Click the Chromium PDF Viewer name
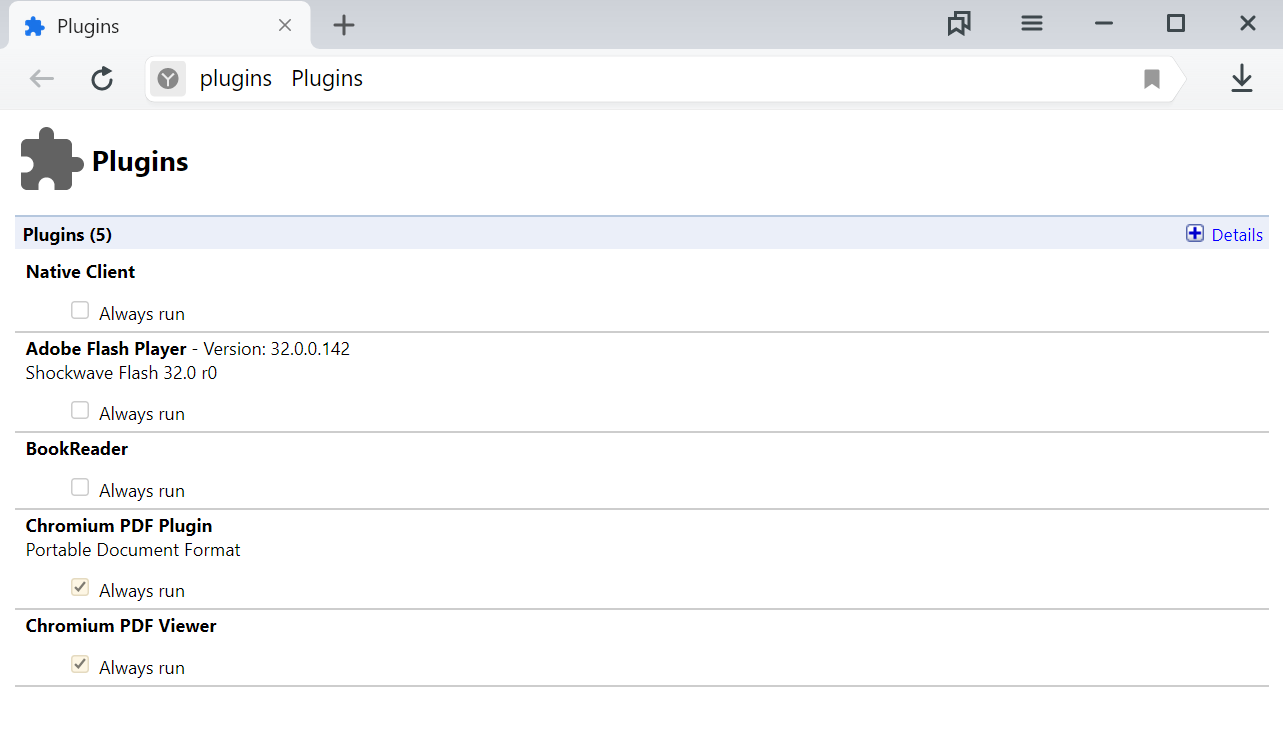Image resolution: width=1283 pixels, height=748 pixels. click(x=121, y=626)
